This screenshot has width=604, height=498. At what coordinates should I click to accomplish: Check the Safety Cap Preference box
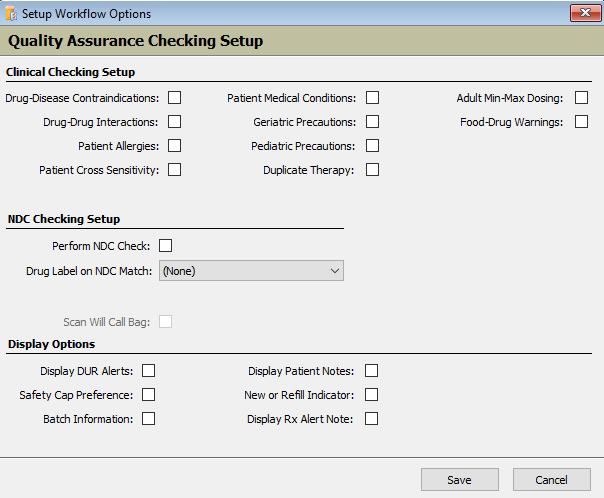(x=149, y=395)
